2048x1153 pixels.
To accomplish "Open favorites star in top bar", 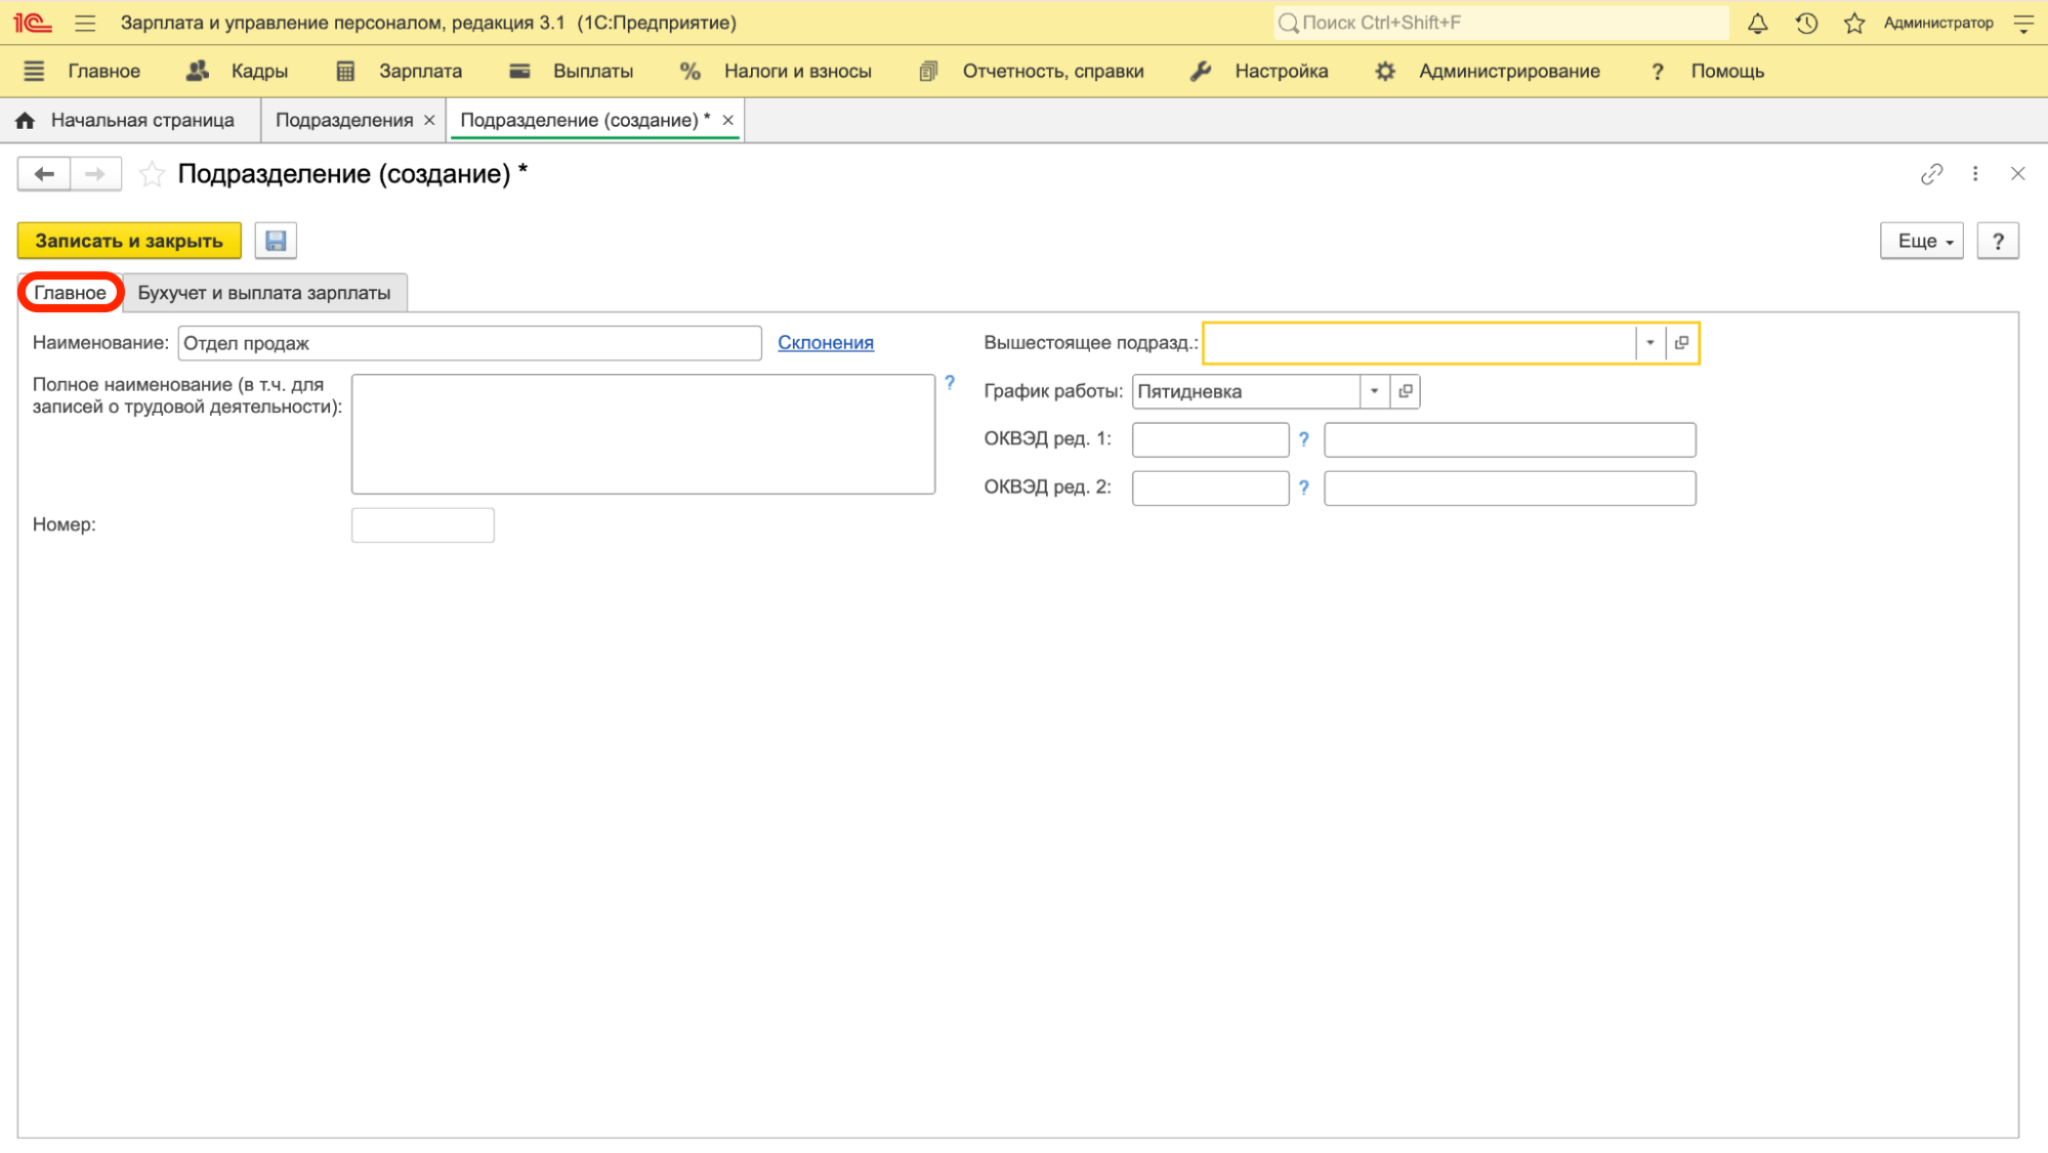I will [x=1854, y=23].
